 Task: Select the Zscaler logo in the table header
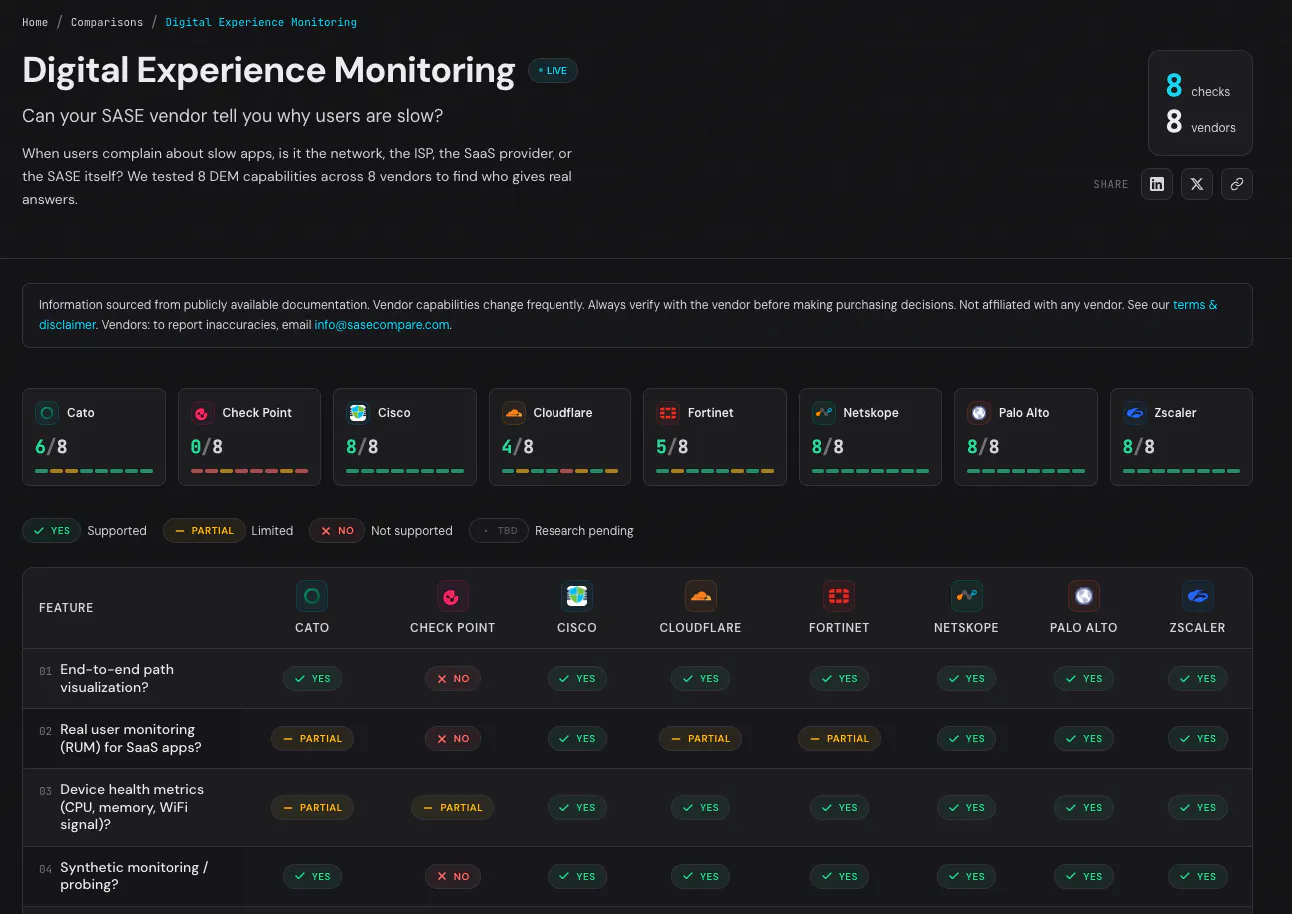coord(1198,597)
